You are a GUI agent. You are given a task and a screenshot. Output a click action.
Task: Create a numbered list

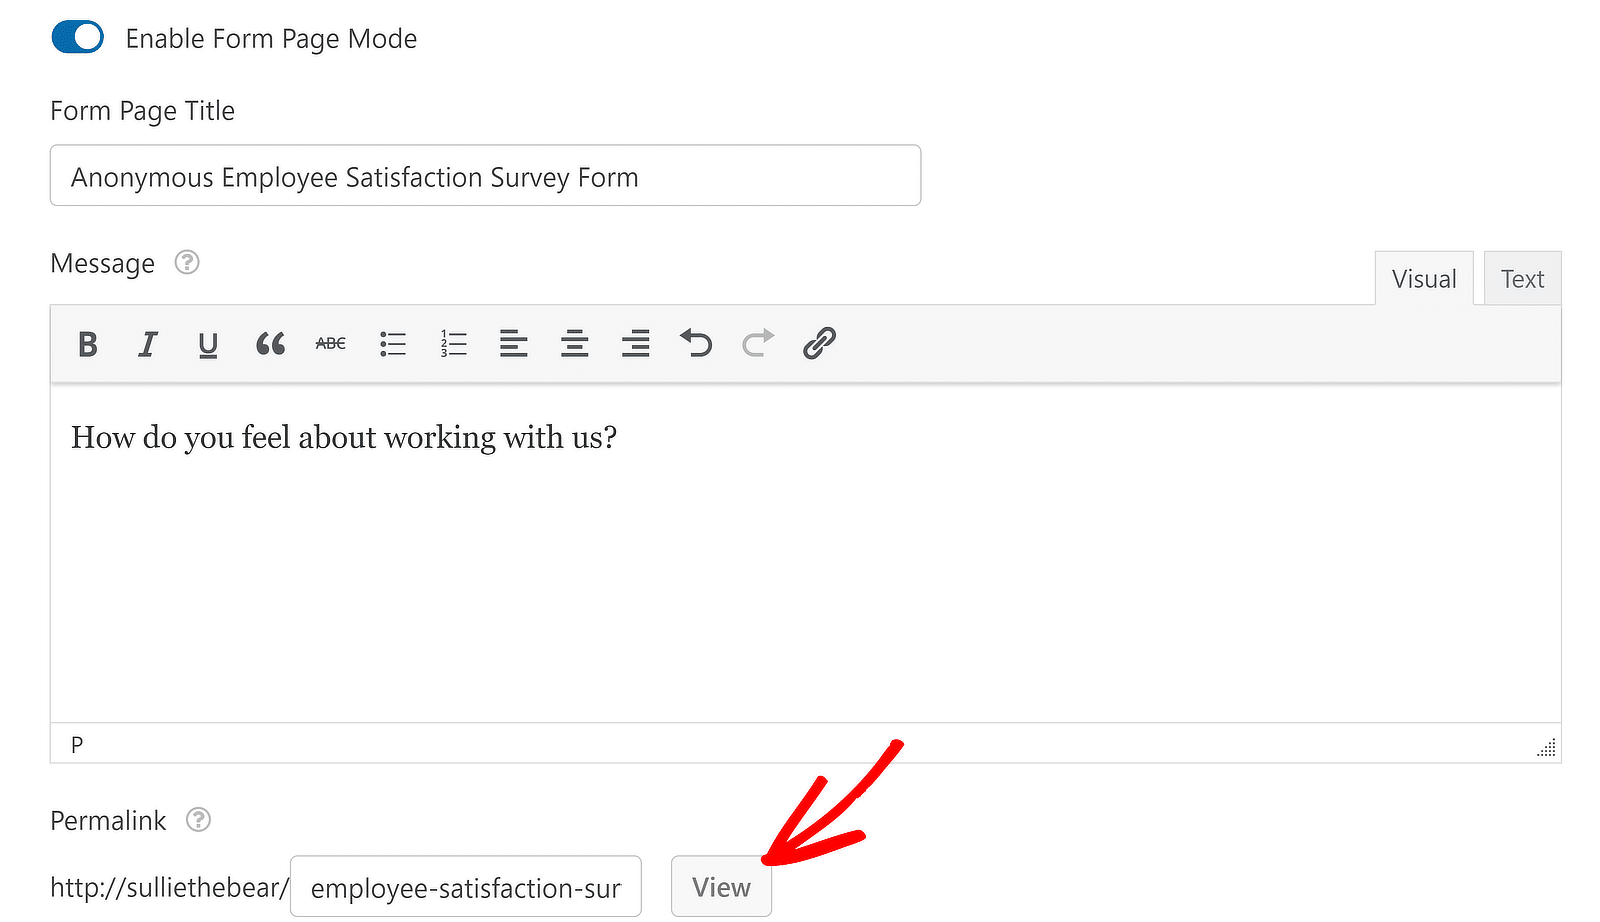click(454, 344)
